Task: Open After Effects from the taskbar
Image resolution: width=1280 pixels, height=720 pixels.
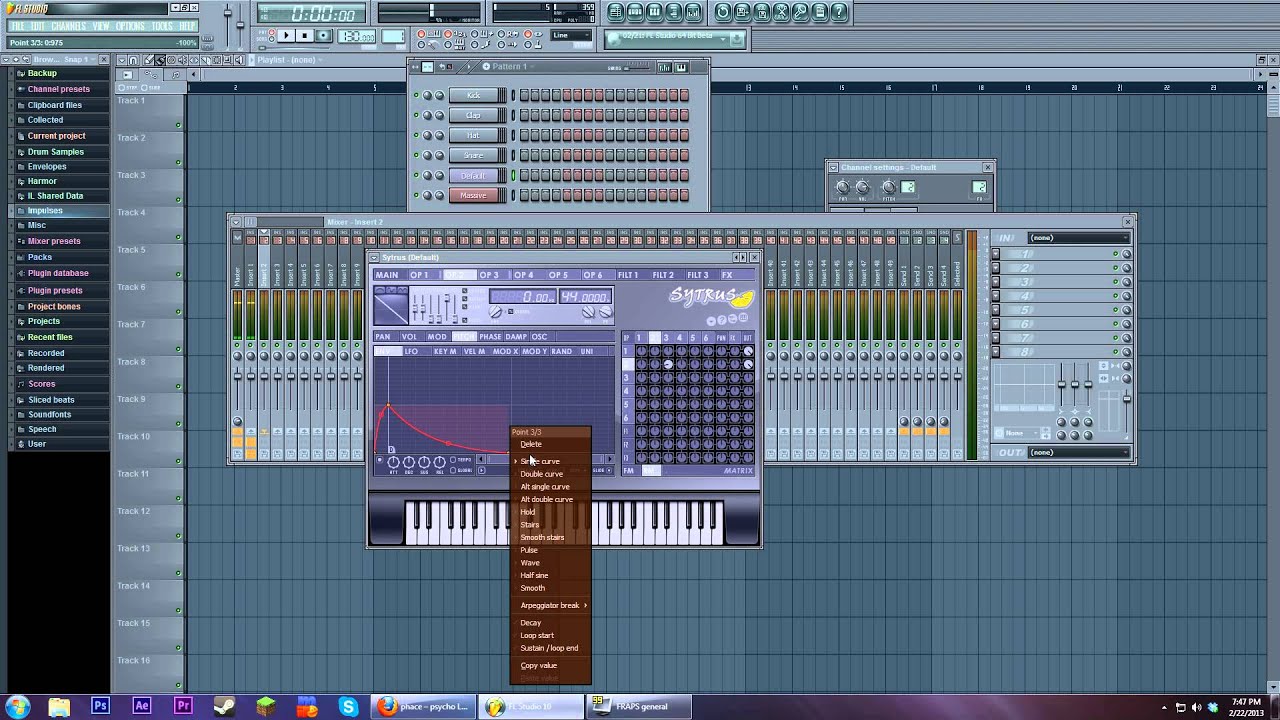Action: click(x=142, y=706)
